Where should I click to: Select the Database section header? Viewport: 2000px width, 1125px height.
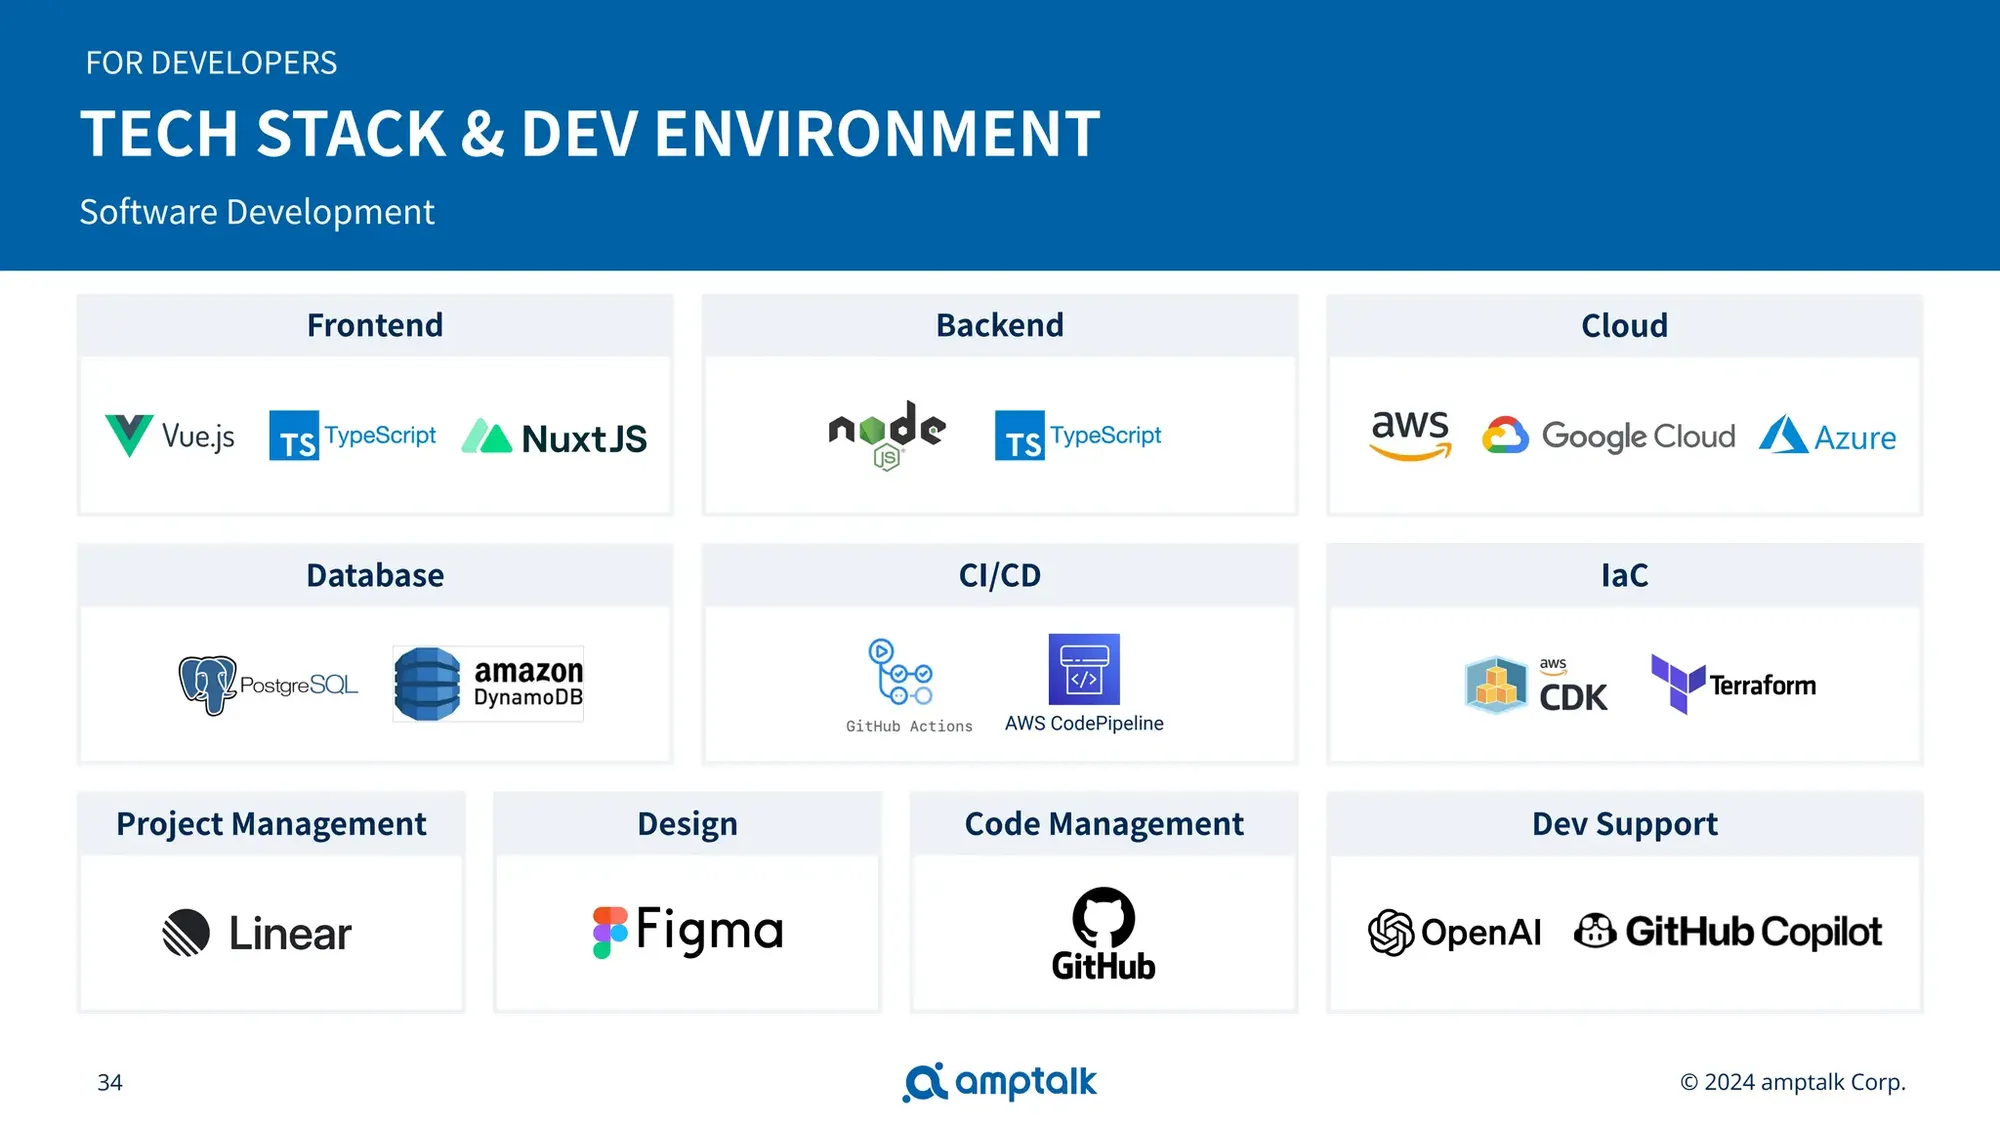coord(375,575)
